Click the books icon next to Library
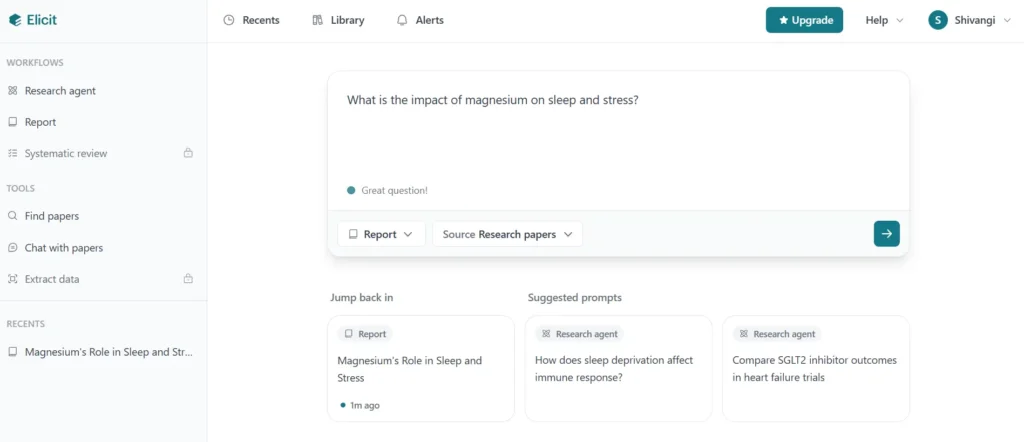Screen dimensions: 1024x442 coord(318,20)
